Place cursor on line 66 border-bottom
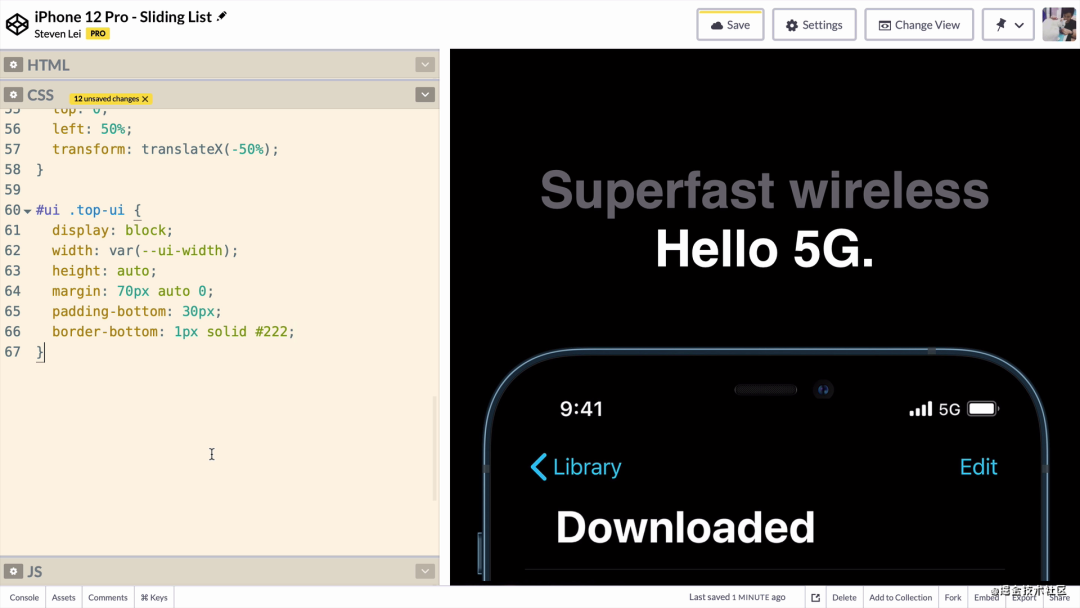Image resolution: width=1080 pixels, height=608 pixels. [x=173, y=332]
